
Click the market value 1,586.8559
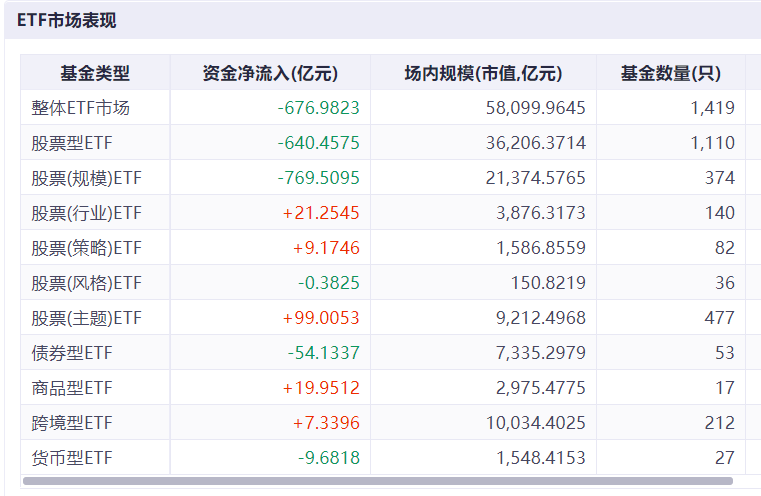click(541, 248)
